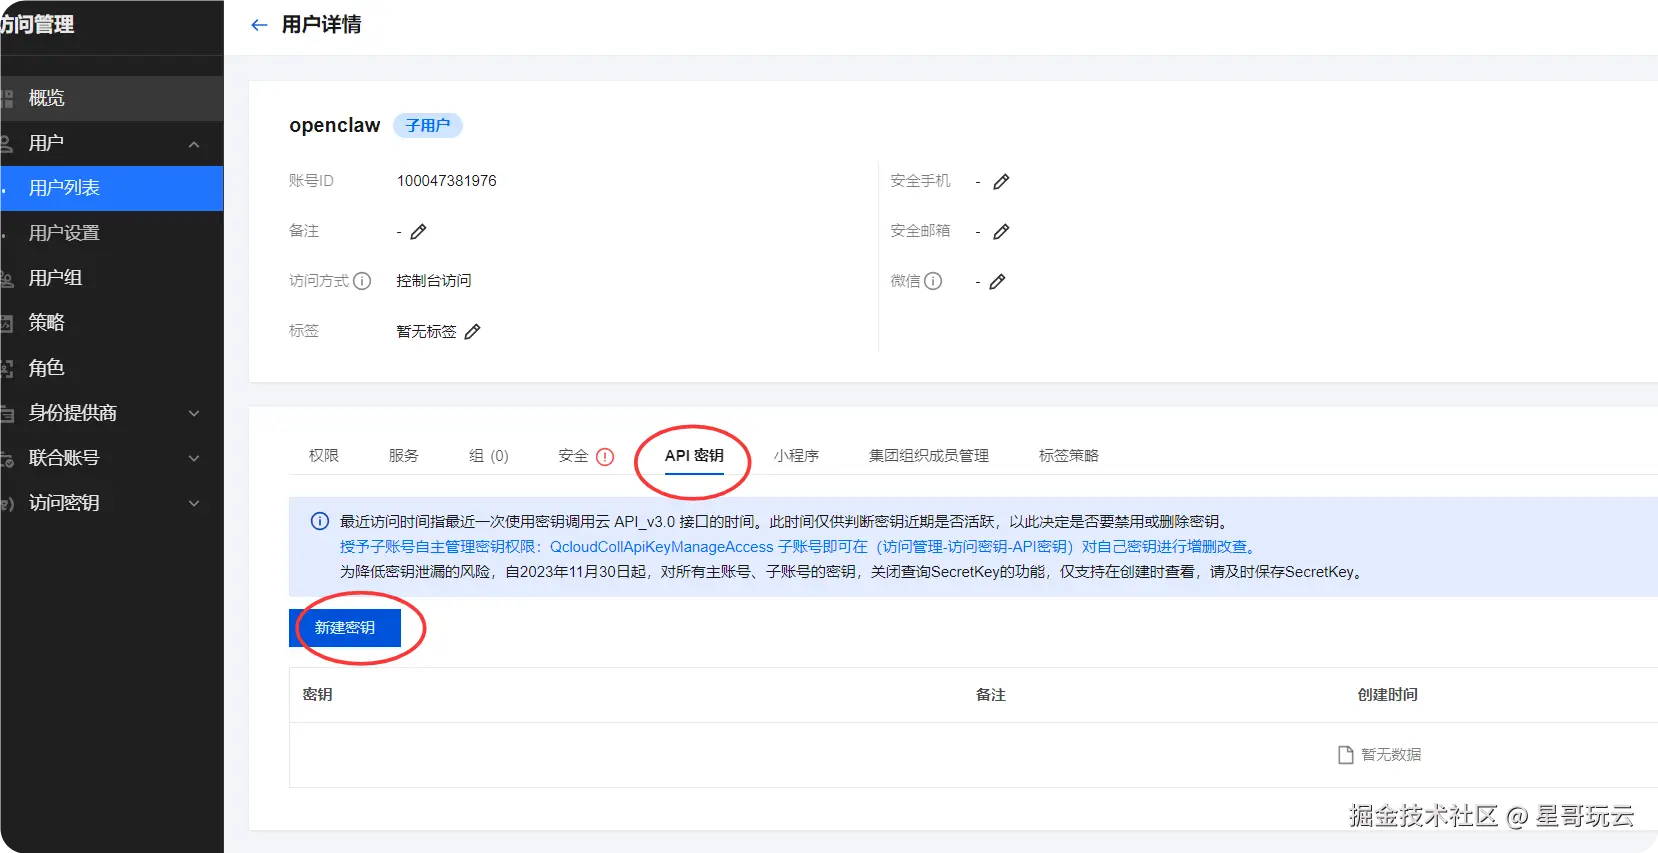Edit the 安全邮箱 field with its pencil icon
The height and width of the screenshot is (853, 1658).
point(1001,232)
